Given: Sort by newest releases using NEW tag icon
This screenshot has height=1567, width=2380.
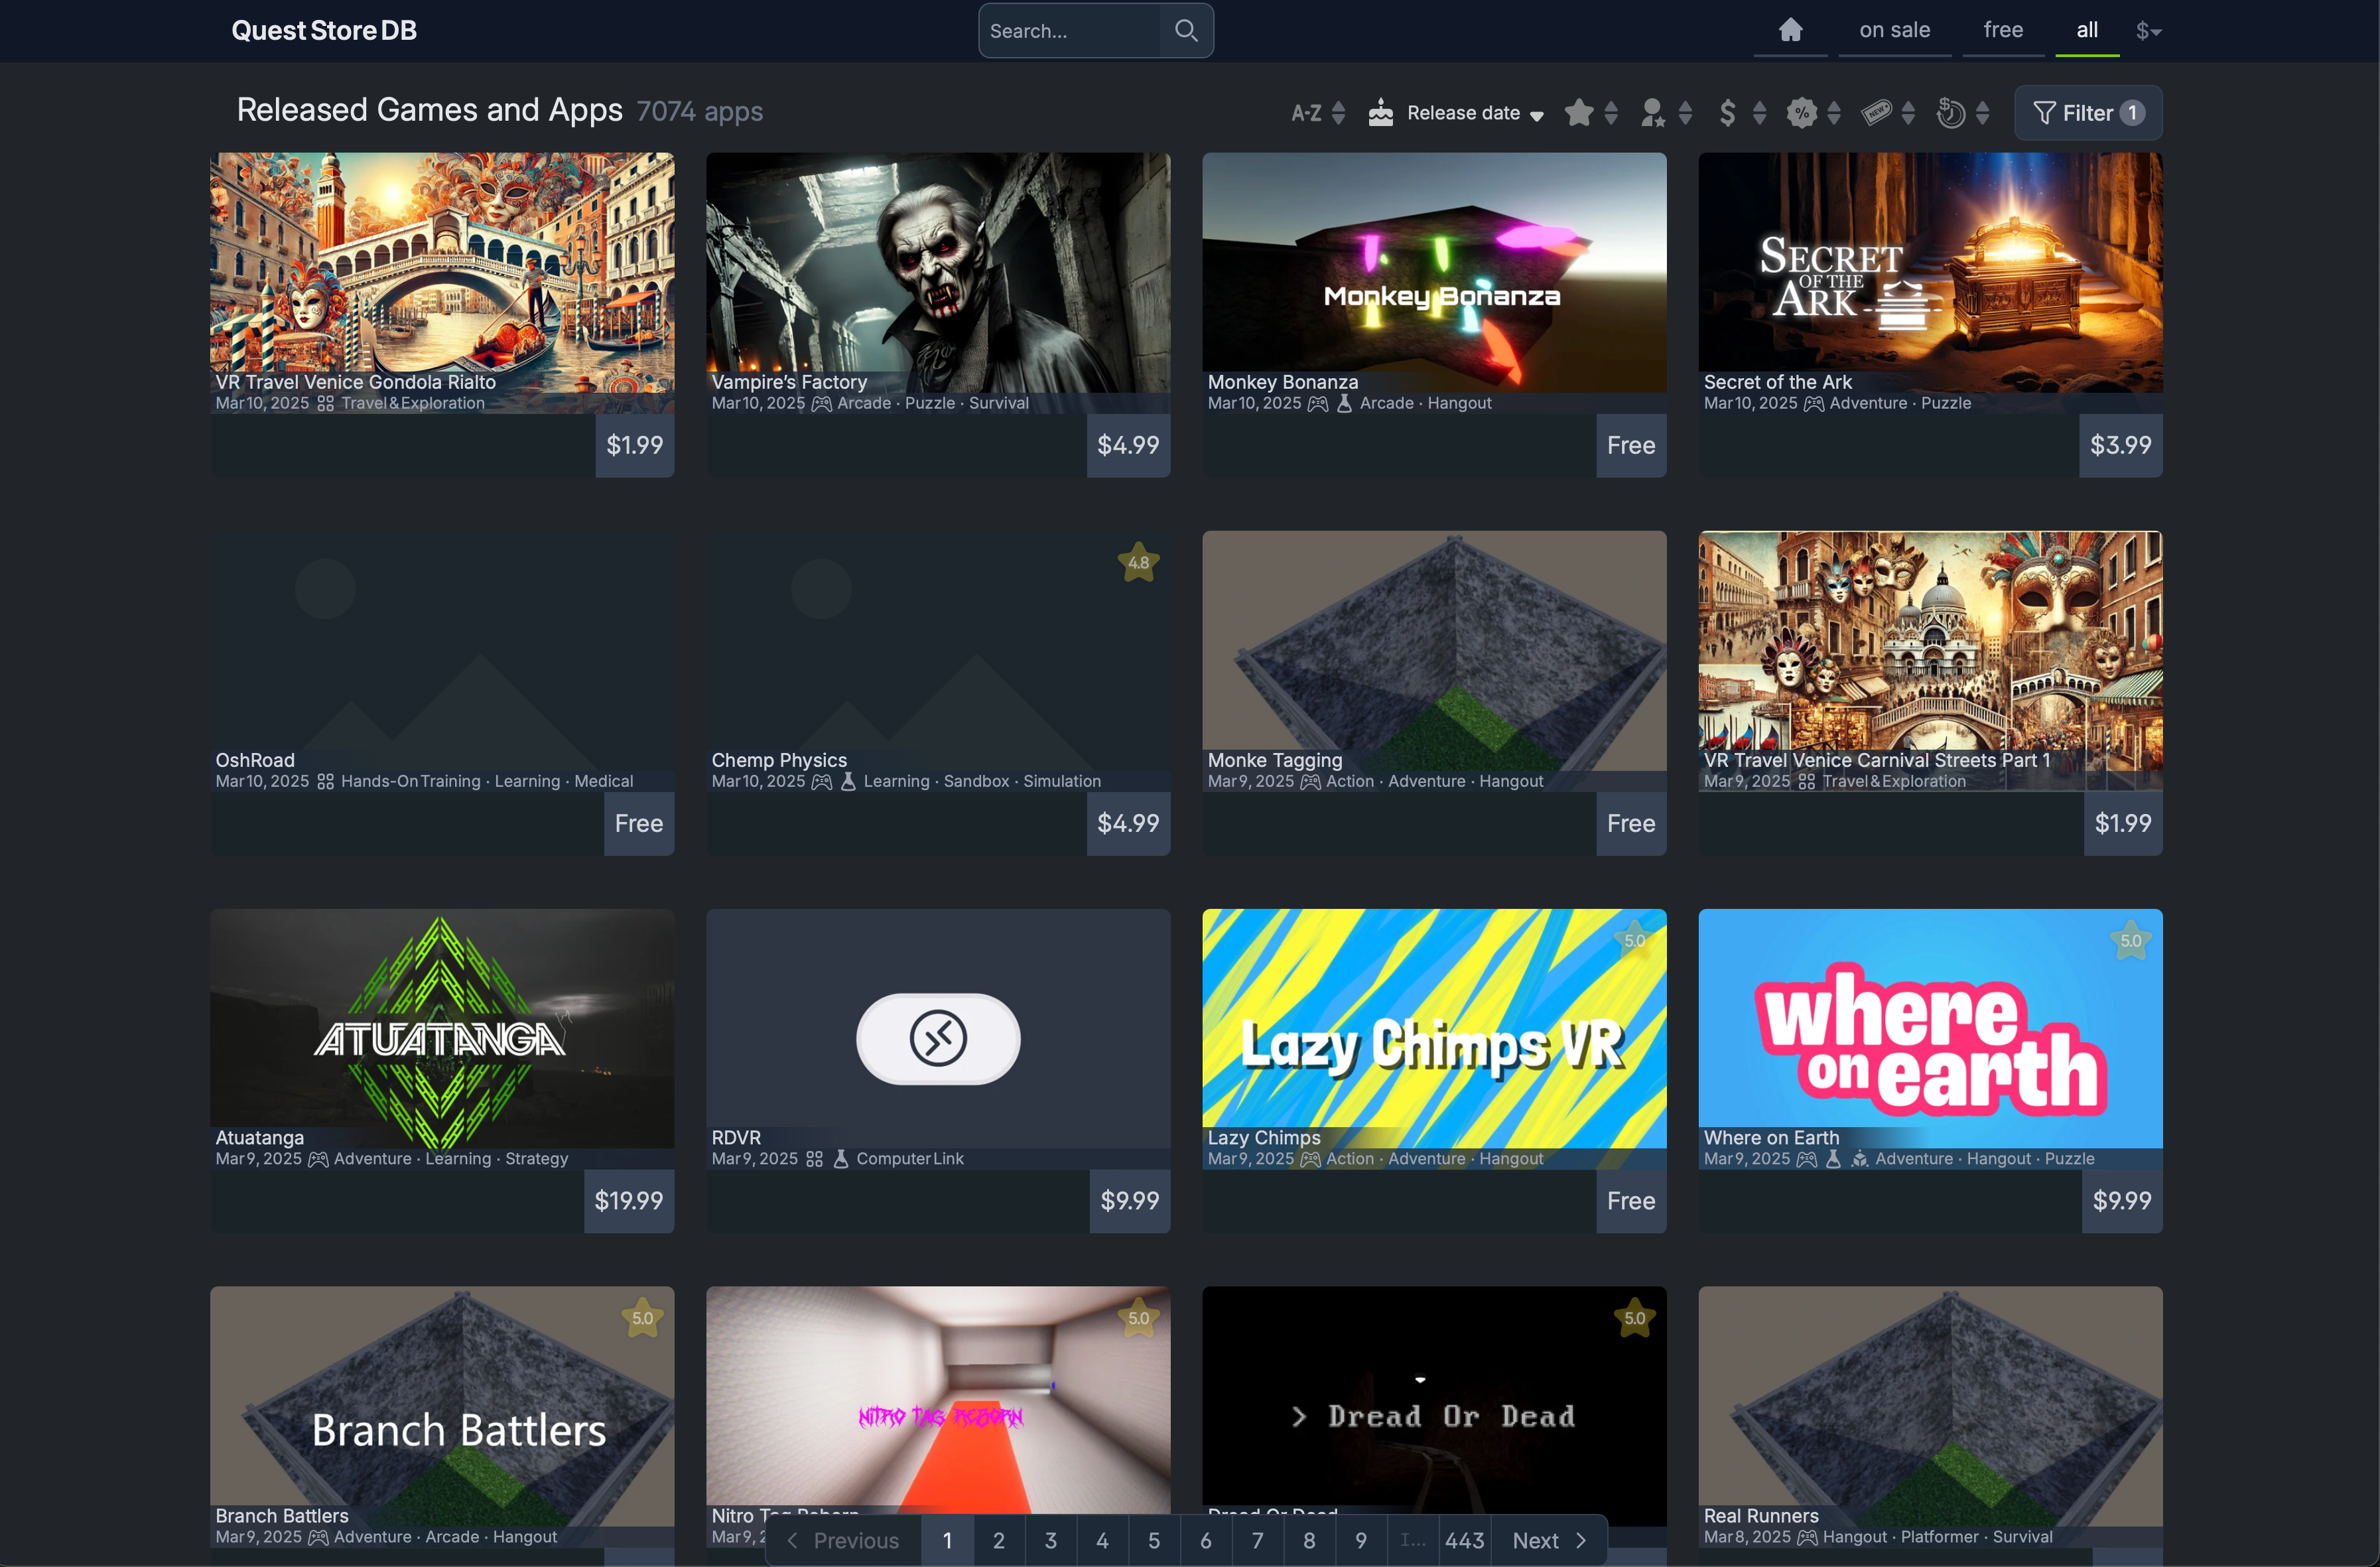Looking at the screenshot, I should pos(1877,112).
